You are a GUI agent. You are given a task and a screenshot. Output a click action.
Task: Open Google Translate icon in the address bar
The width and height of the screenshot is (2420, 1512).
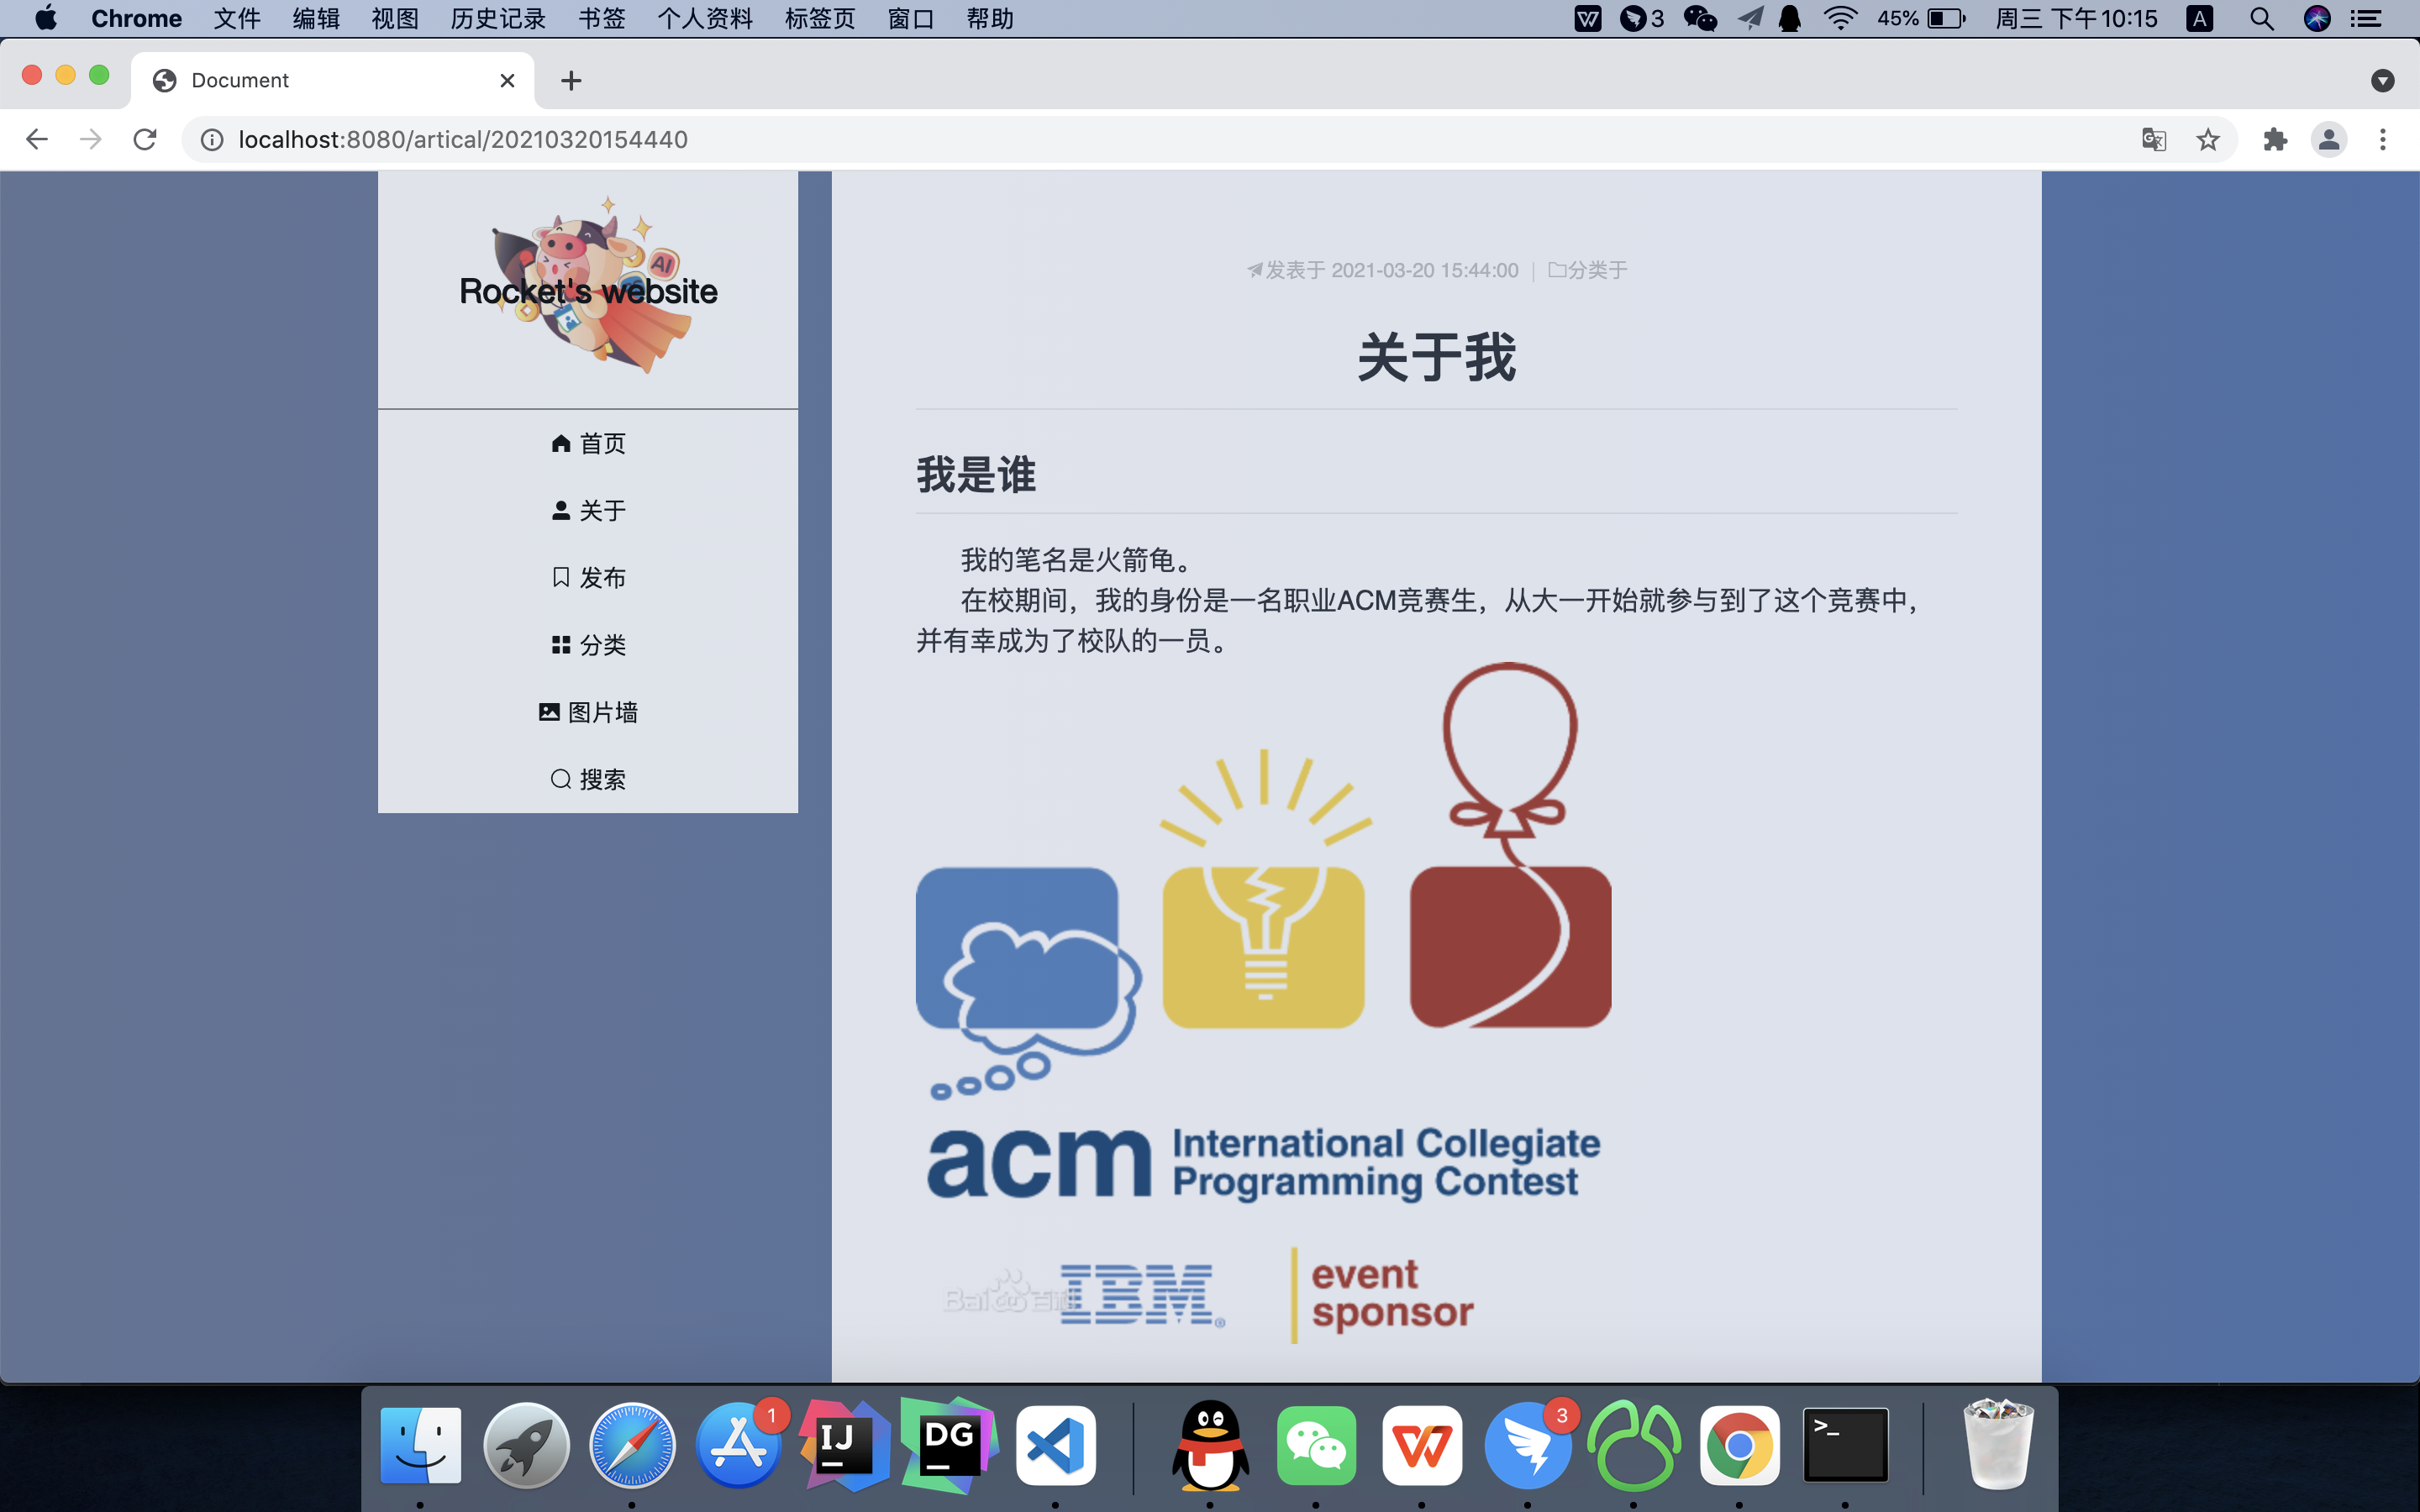2153,140
